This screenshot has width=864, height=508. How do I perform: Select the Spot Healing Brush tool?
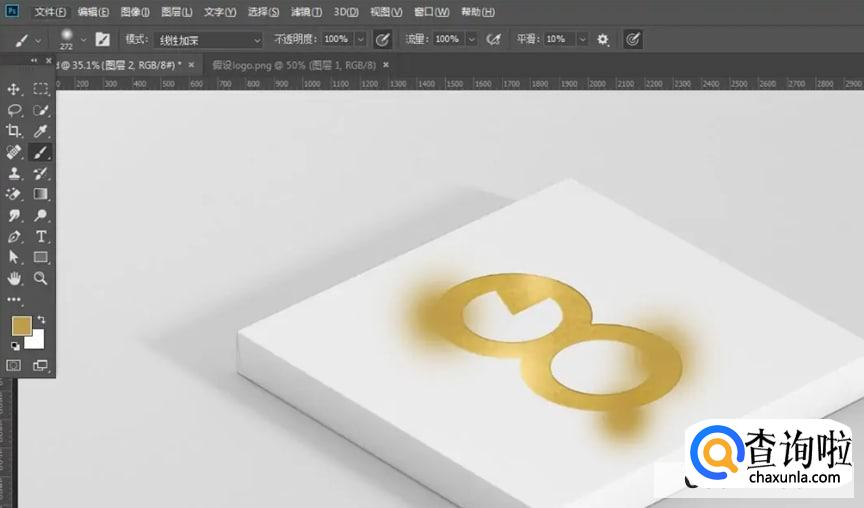click(14, 152)
